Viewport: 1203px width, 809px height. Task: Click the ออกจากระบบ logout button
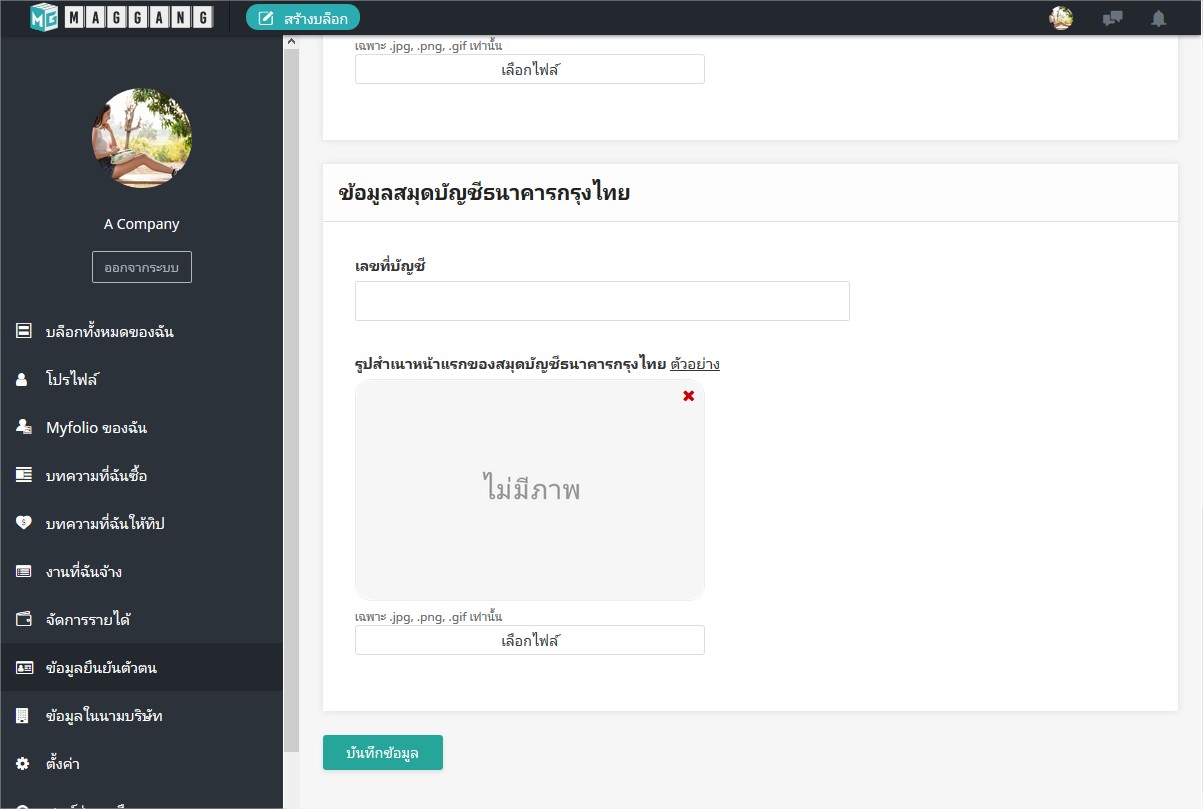[142, 267]
